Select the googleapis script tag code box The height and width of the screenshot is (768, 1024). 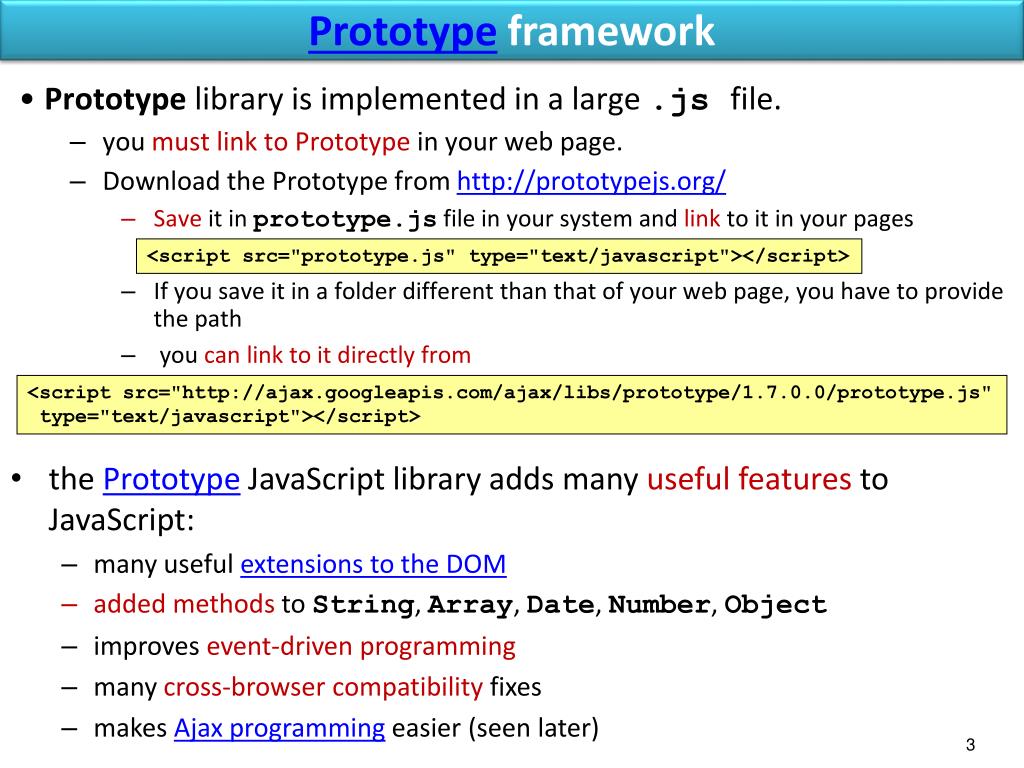[x=512, y=405]
